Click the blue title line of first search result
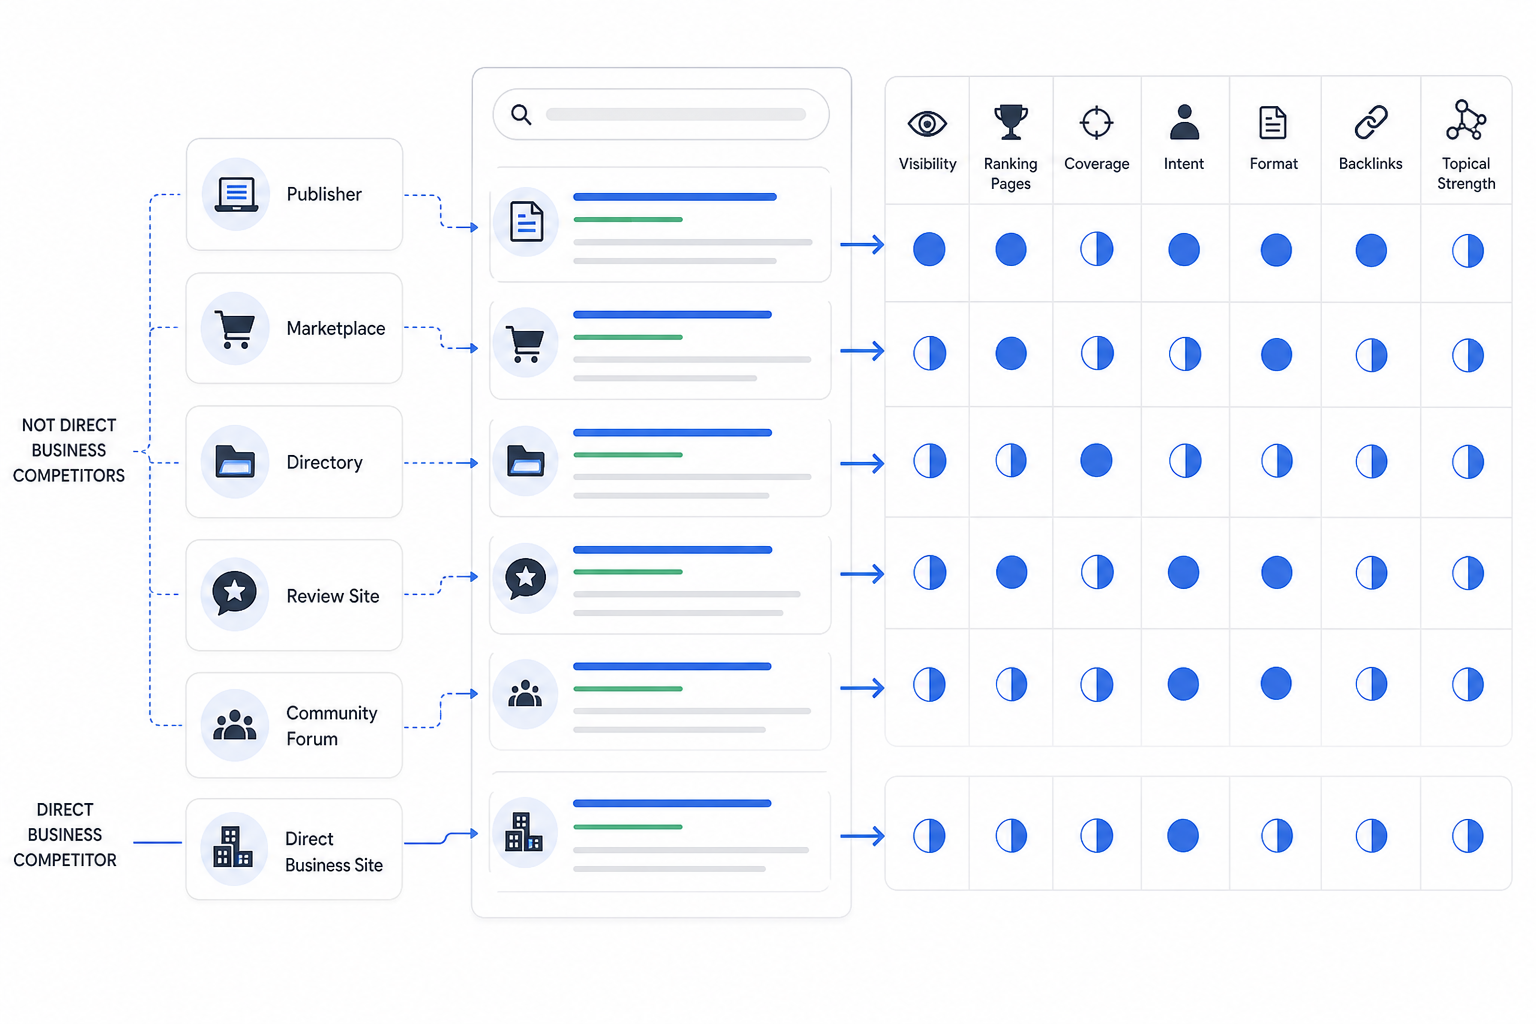Screen dimensions: 1536x1024 (x=675, y=197)
